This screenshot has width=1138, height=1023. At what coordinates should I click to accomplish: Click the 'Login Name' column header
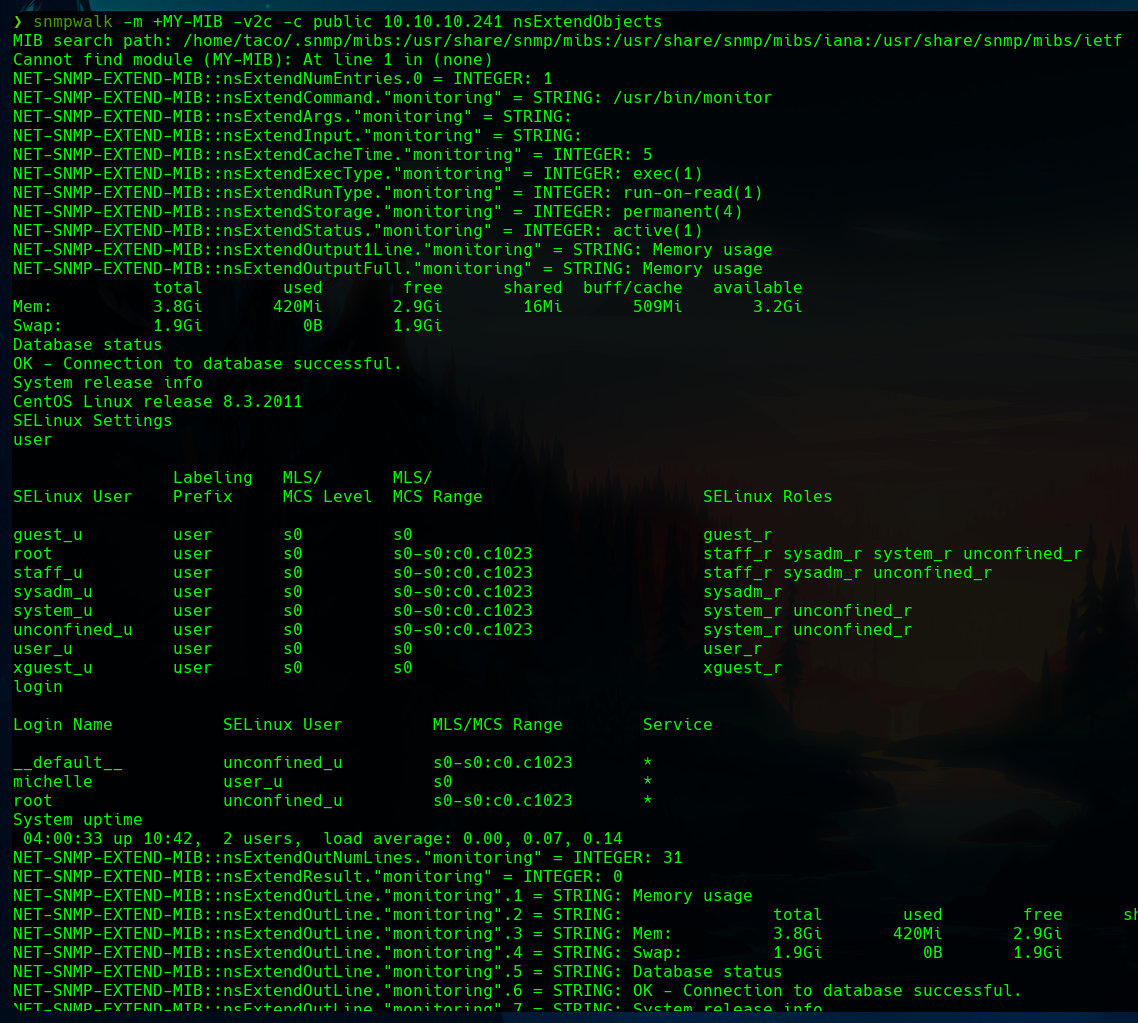tap(62, 725)
